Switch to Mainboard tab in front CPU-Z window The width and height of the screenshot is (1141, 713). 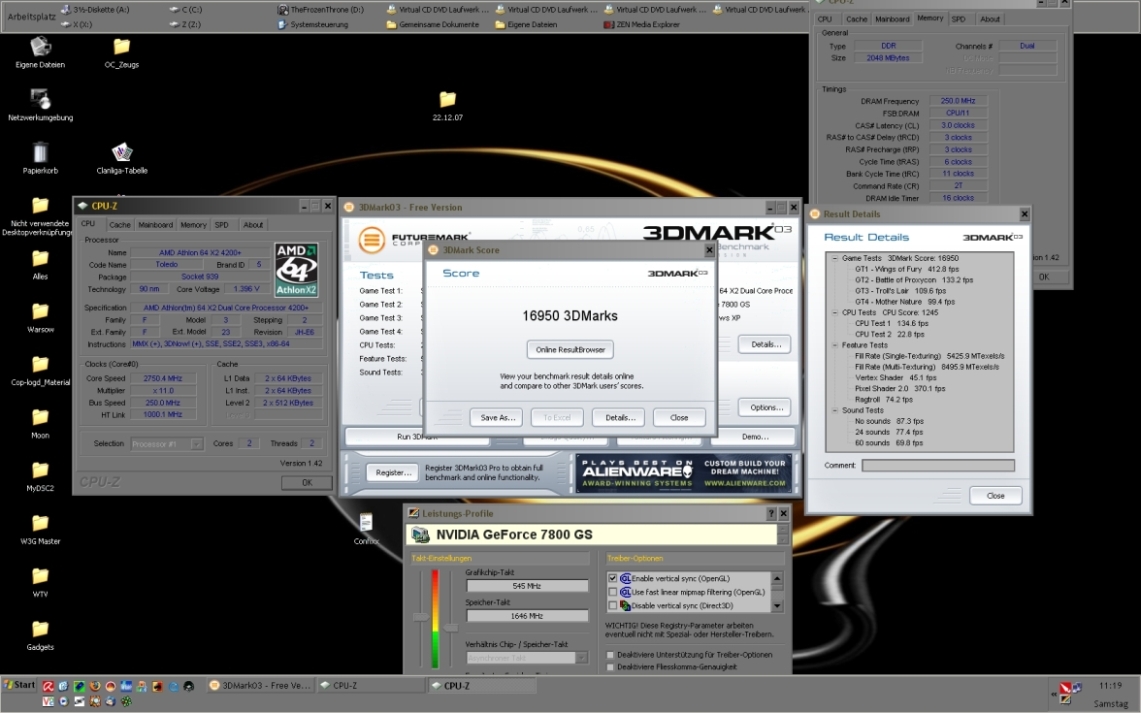click(155, 225)
